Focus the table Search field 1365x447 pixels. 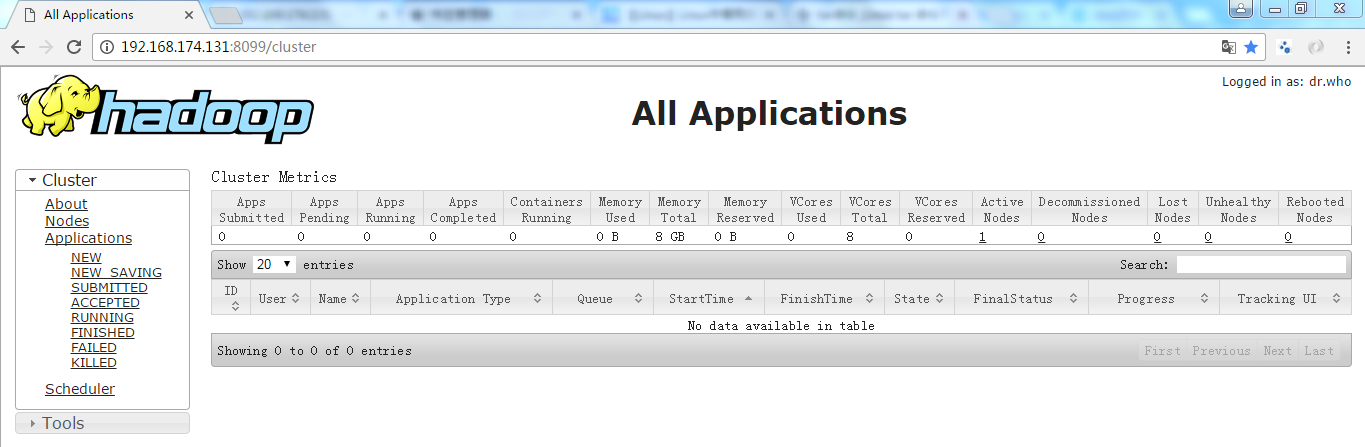[x=1261, y=265]
